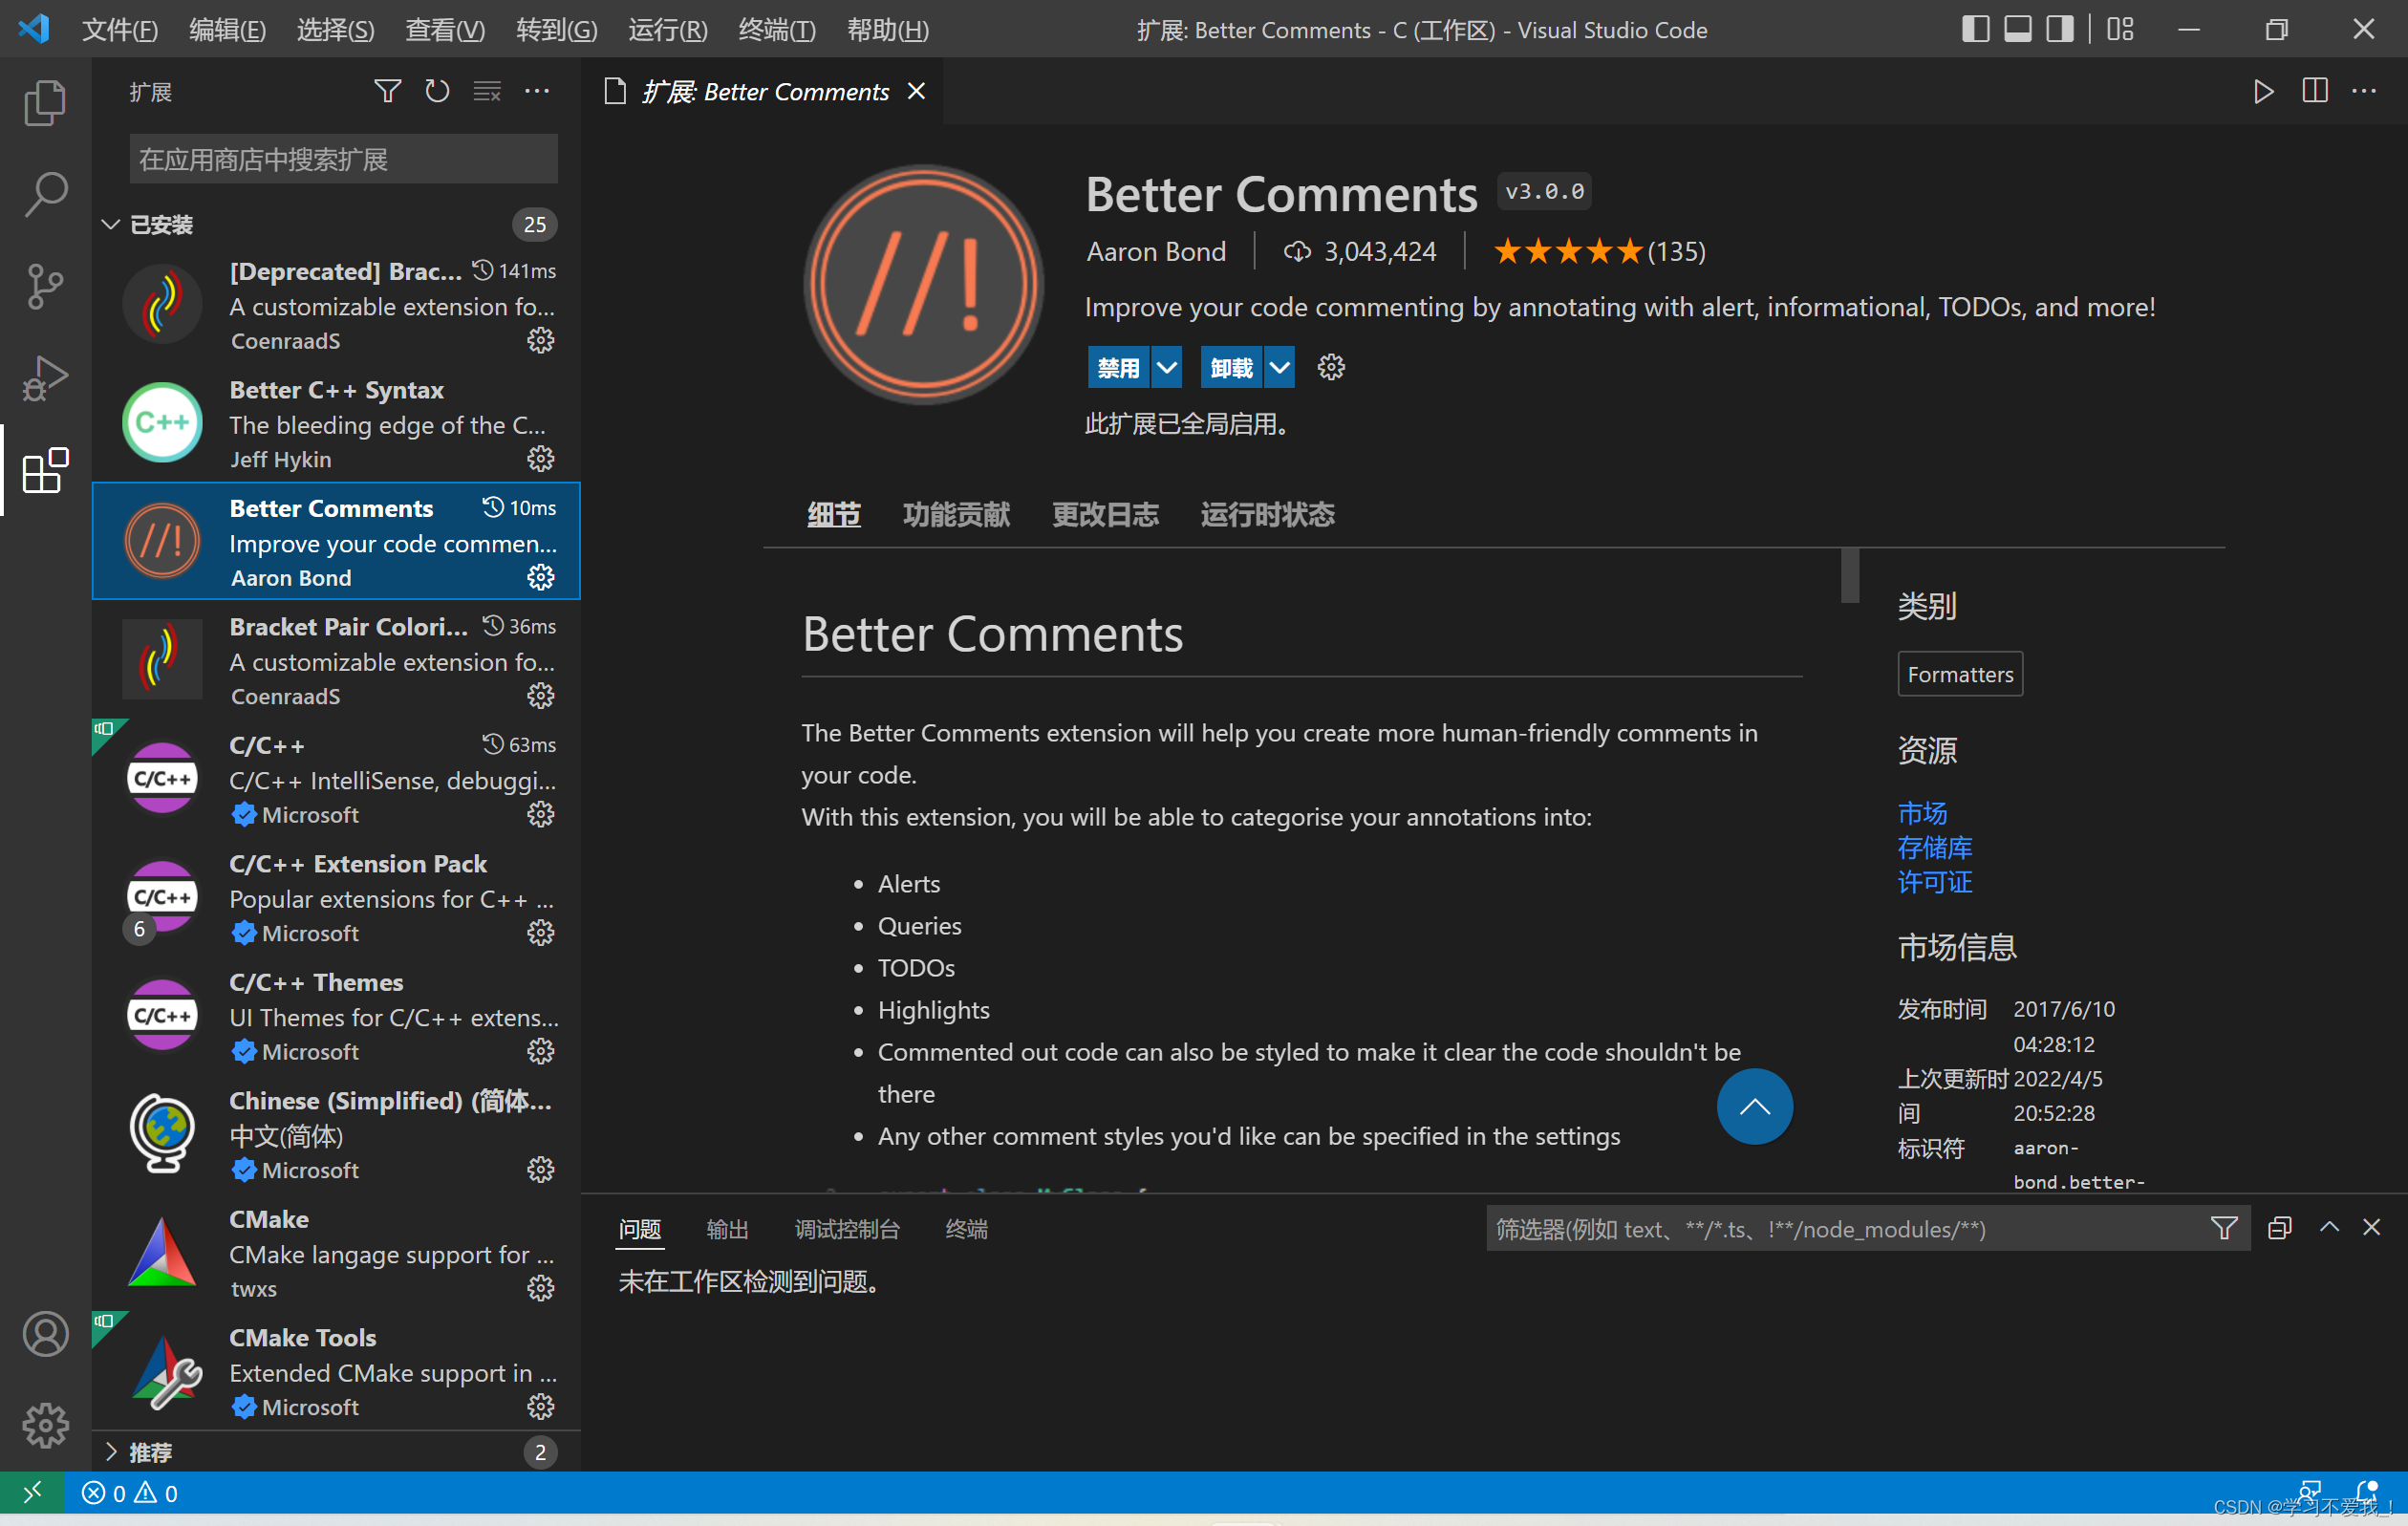Image resolution: width=2408 pixels, height=1526 pixels.
Task: Click the 卸载 uninstall button
Action: [1231, 368]
